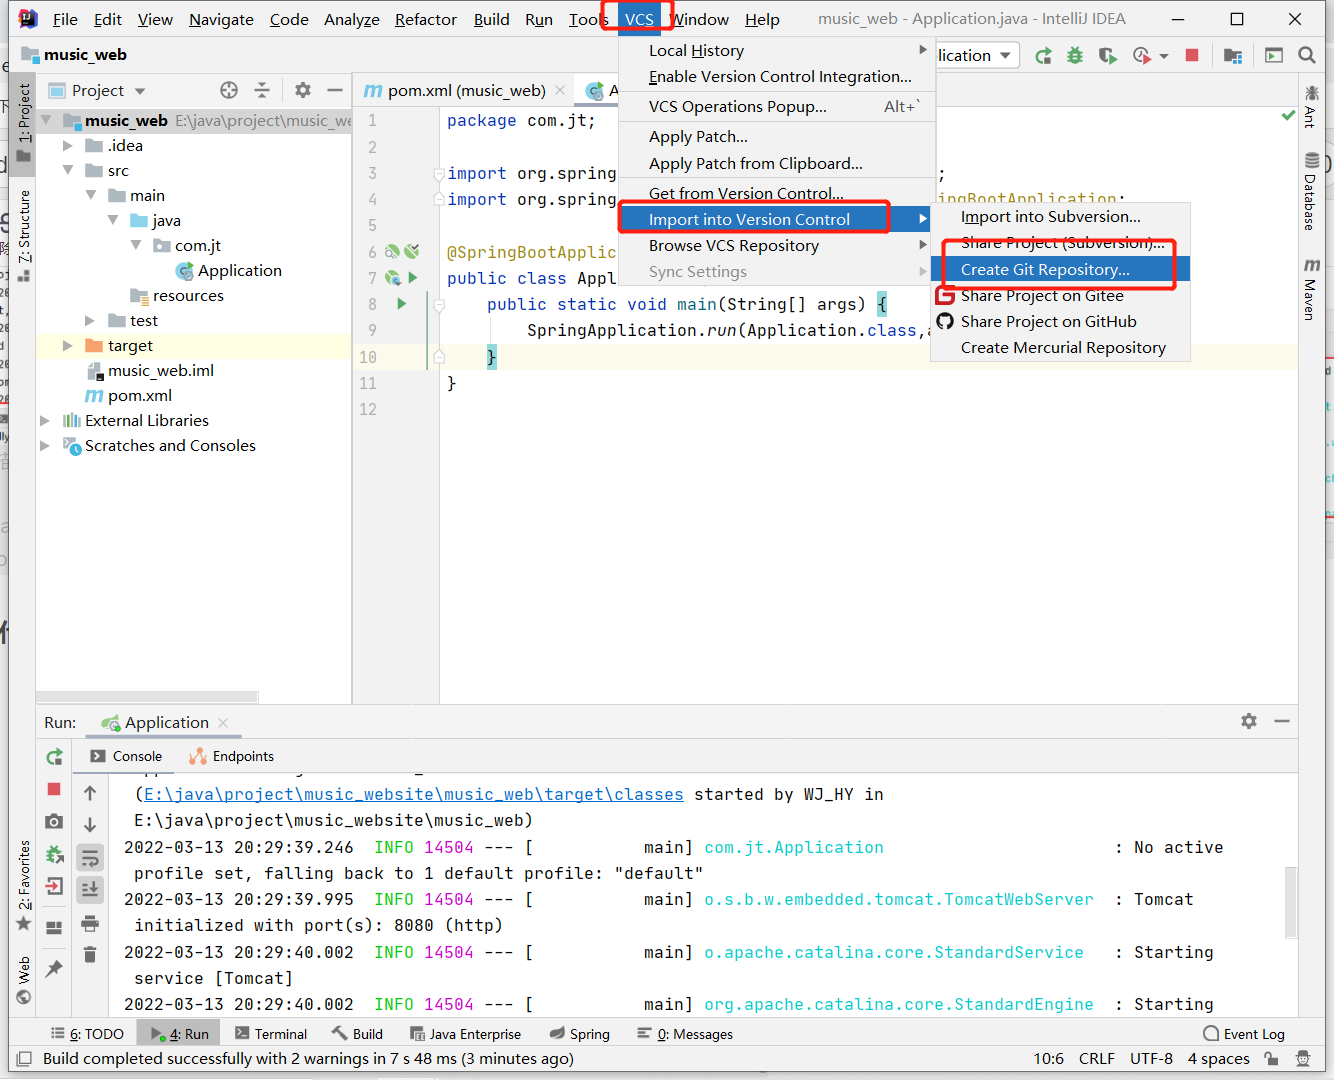
Task: Open the Event Log
Action: (x=1244, y=1034)
